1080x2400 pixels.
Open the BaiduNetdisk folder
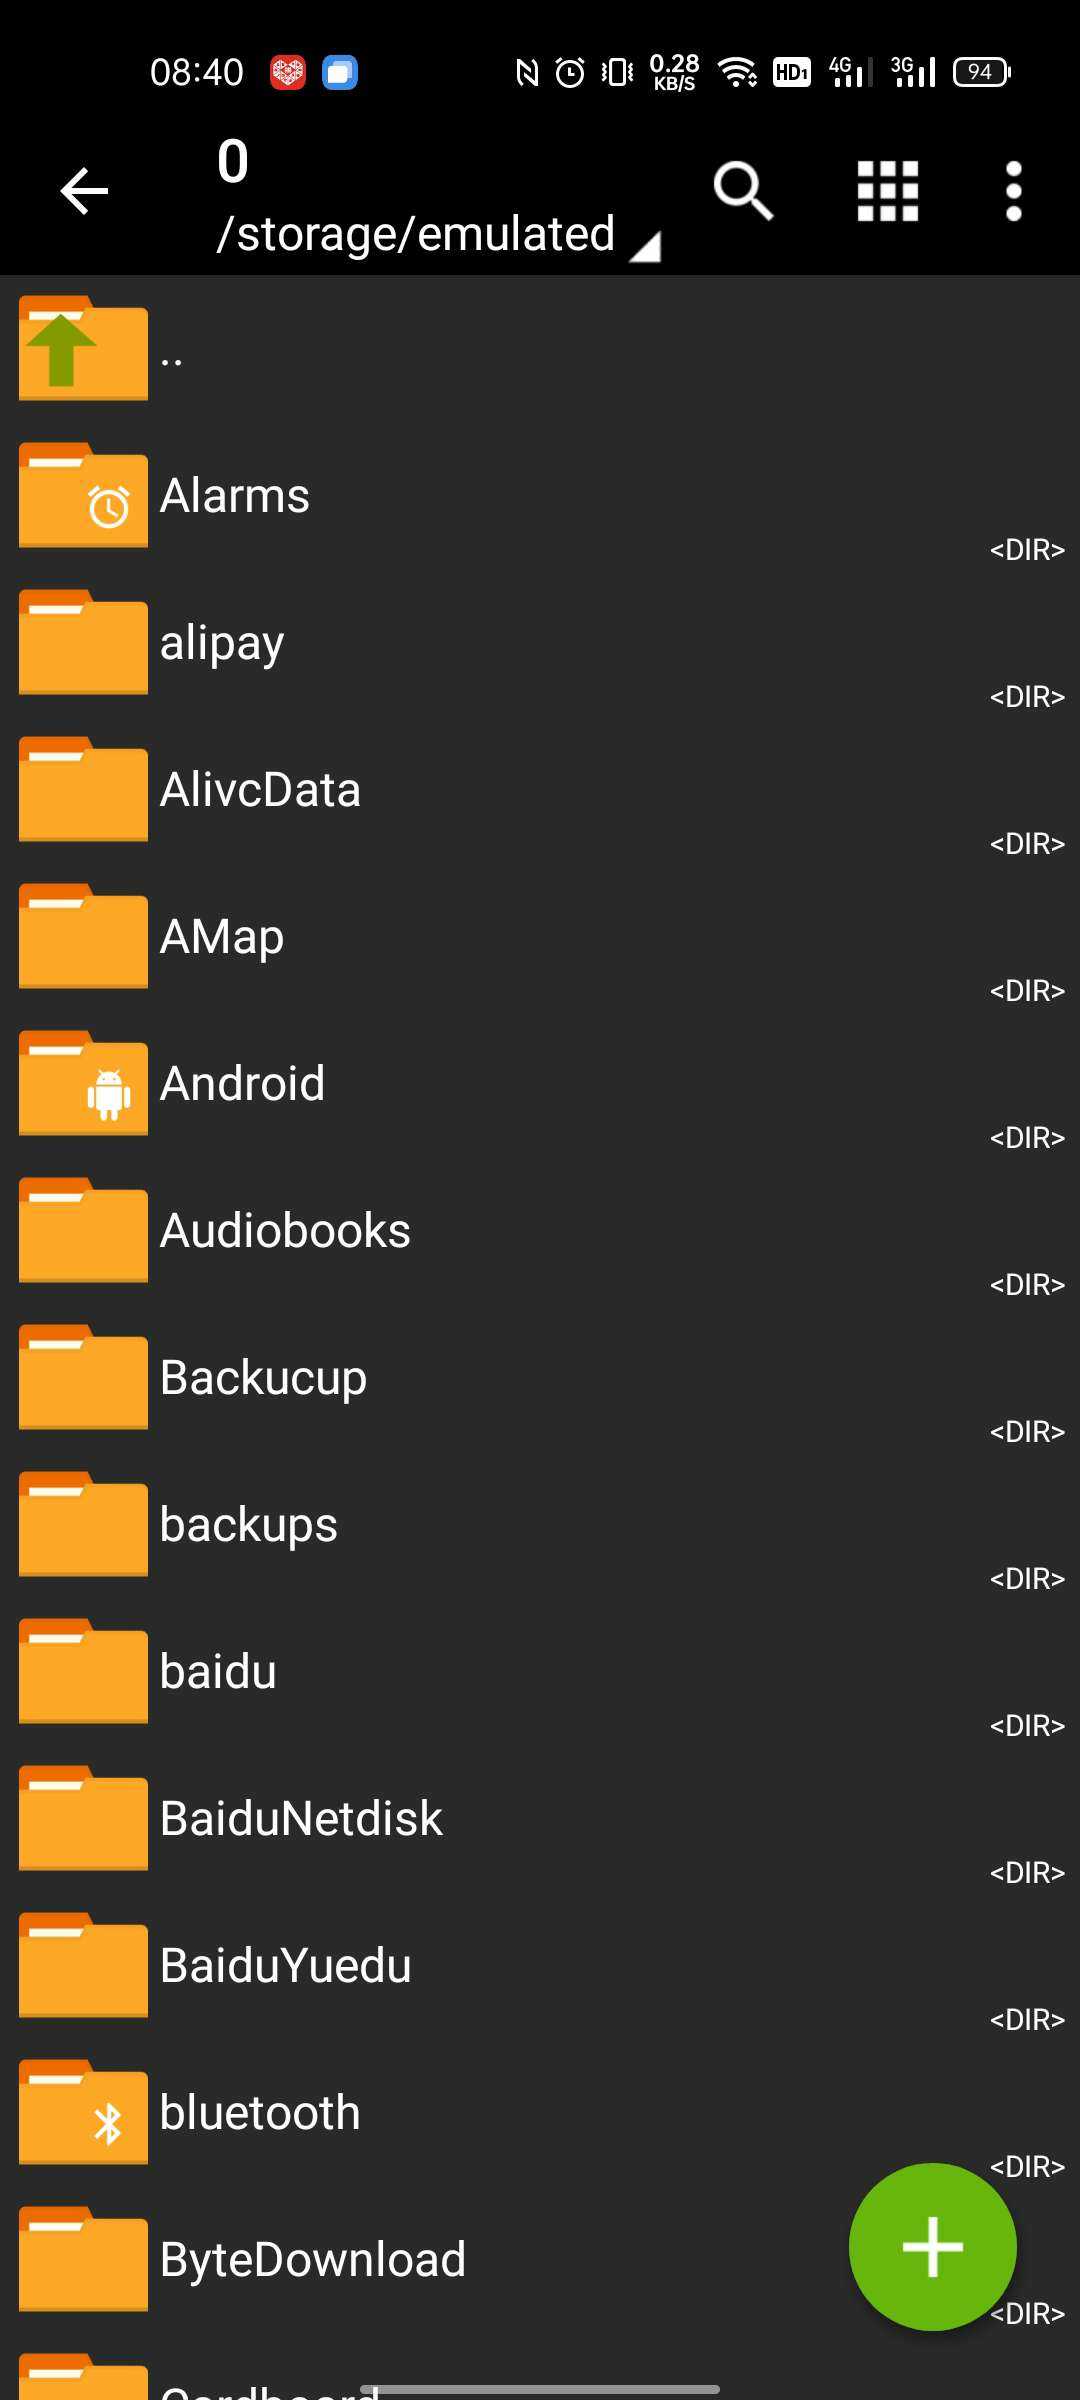pos(301,1819)
